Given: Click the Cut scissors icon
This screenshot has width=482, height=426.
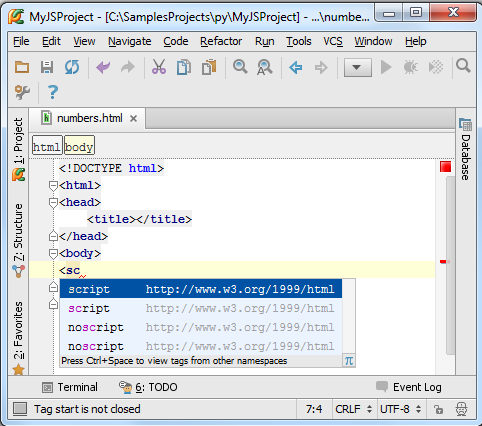Looking at the screenshot, I should pyautogui.click(x=159, y=67).
